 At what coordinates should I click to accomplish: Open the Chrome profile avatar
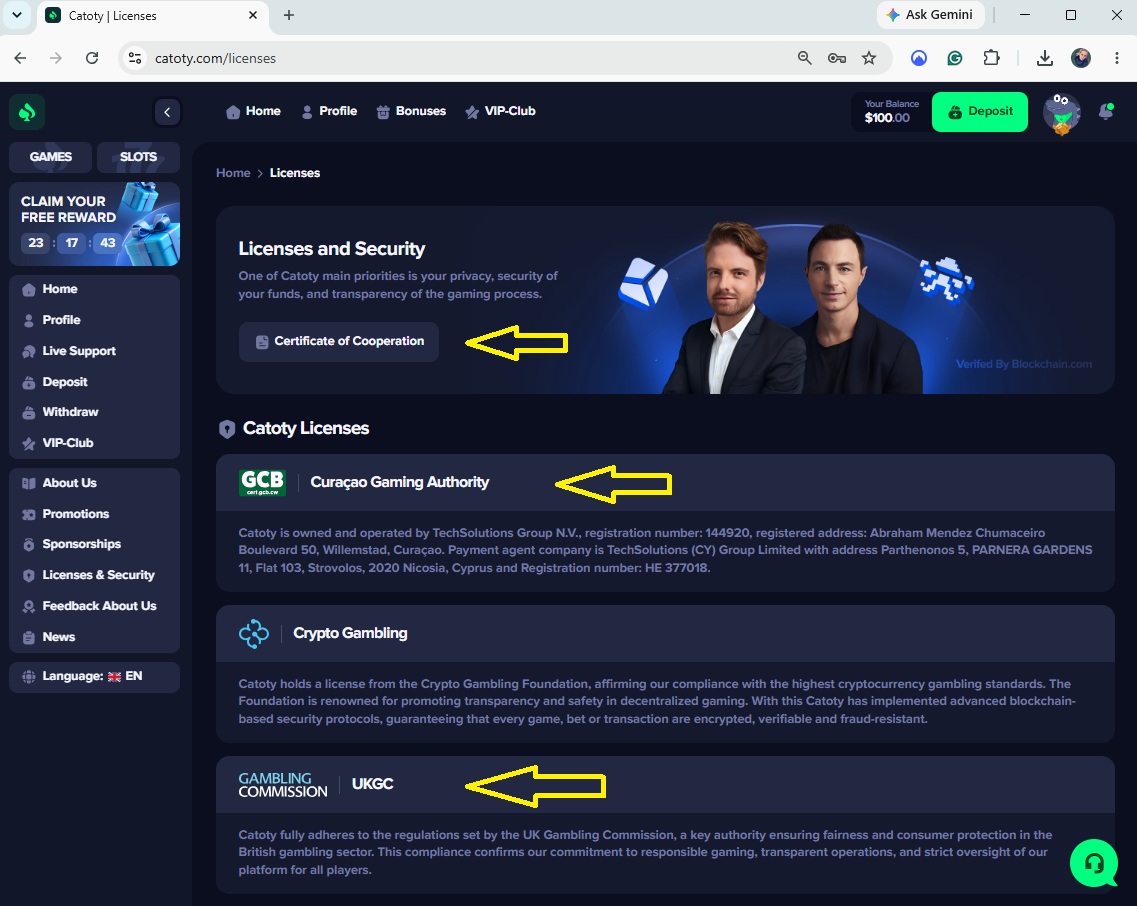[x=1081, y=58]
